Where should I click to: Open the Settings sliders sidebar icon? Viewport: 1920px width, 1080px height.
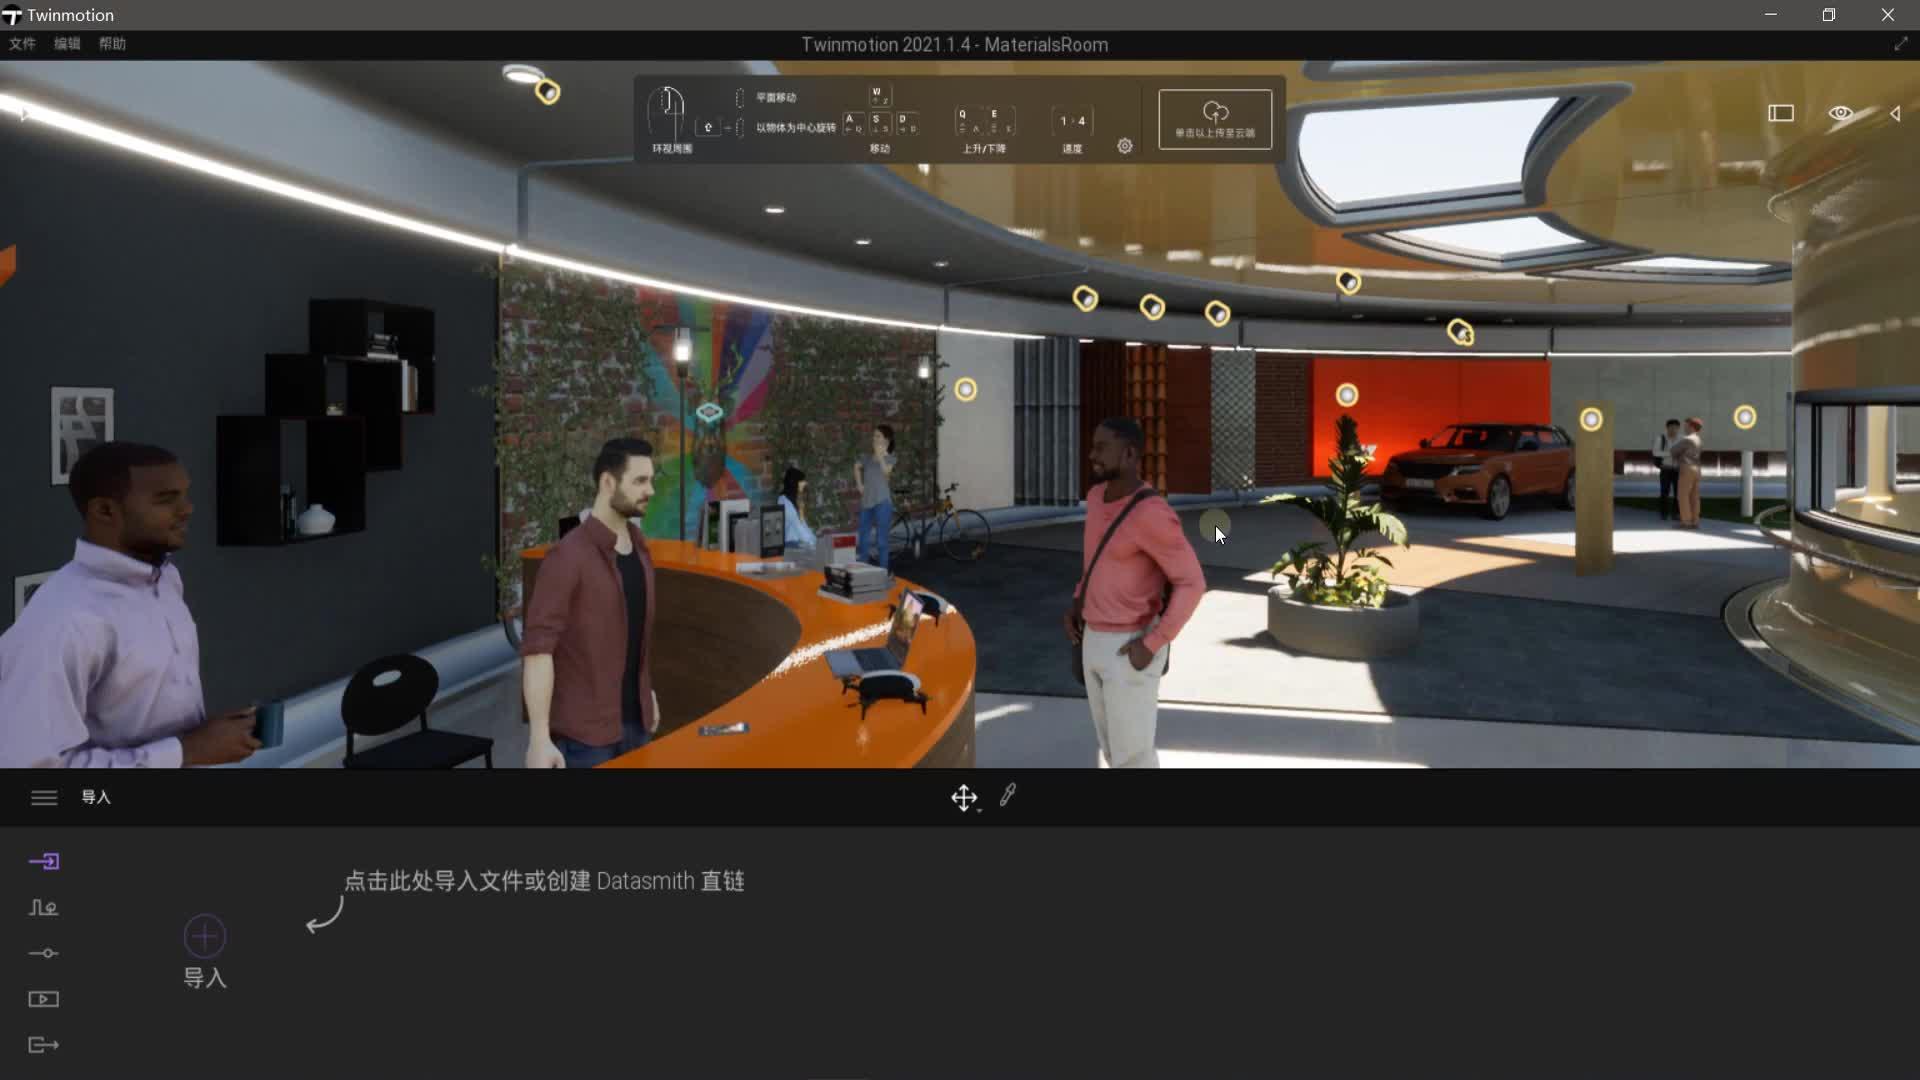tap(44, 953)
